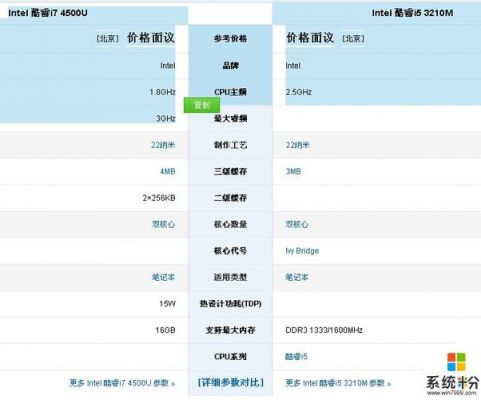Screen dimensions: 481x400
Task: Click the 最大睿频 row header
Action: click(230, 118)
